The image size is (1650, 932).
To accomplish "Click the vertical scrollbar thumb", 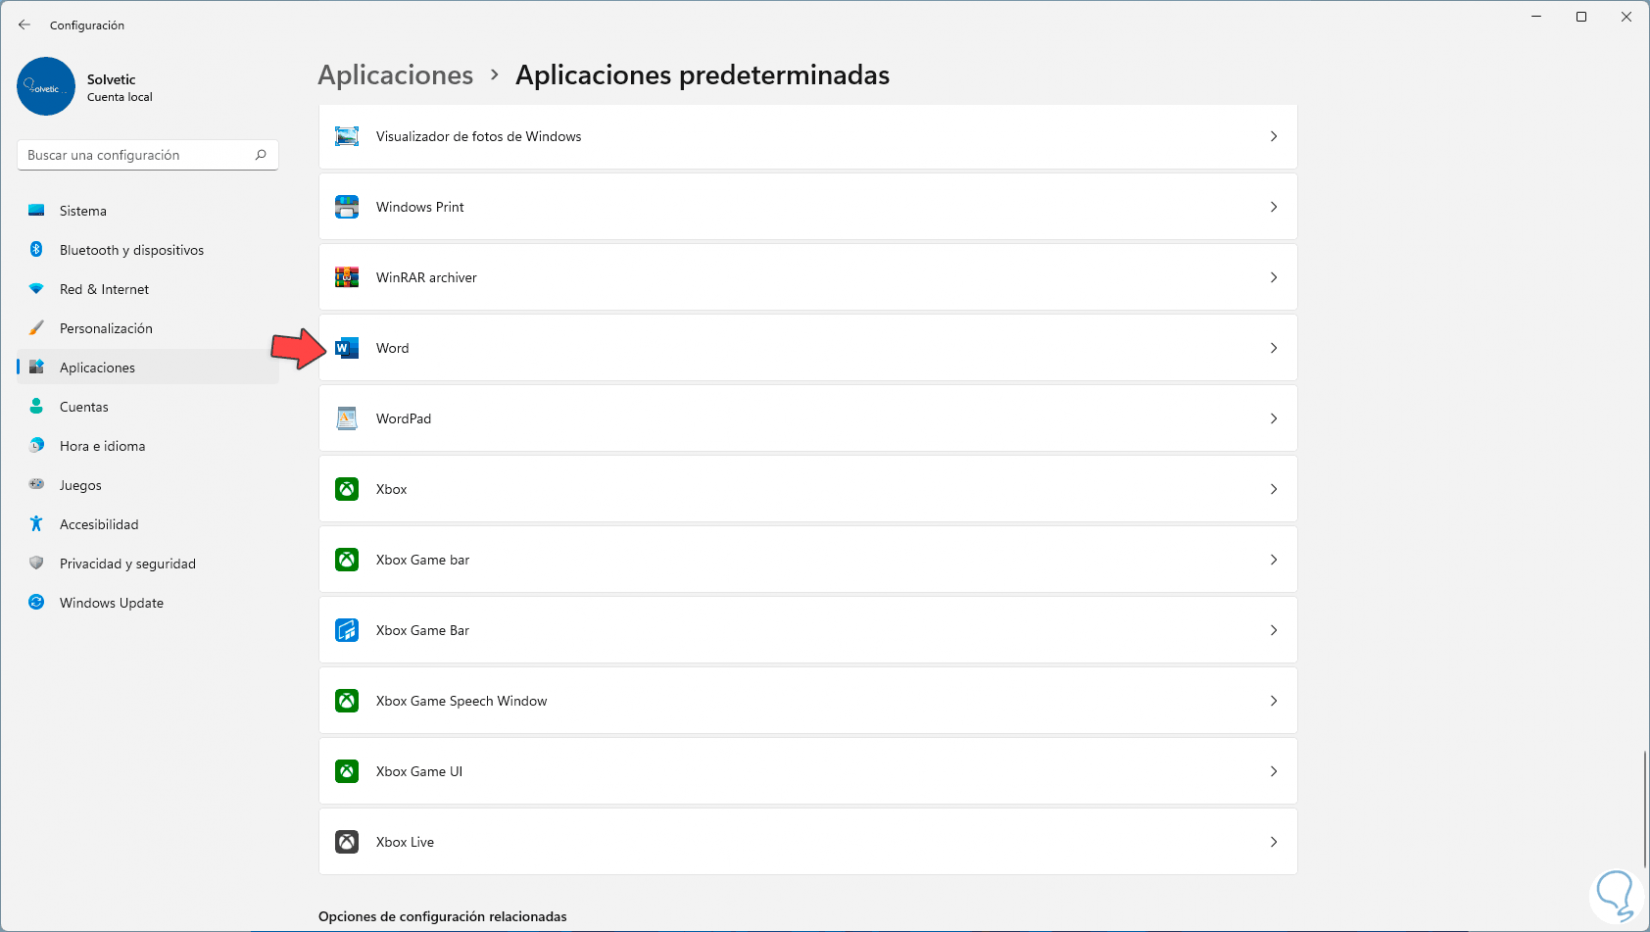I will point(1644,810).
